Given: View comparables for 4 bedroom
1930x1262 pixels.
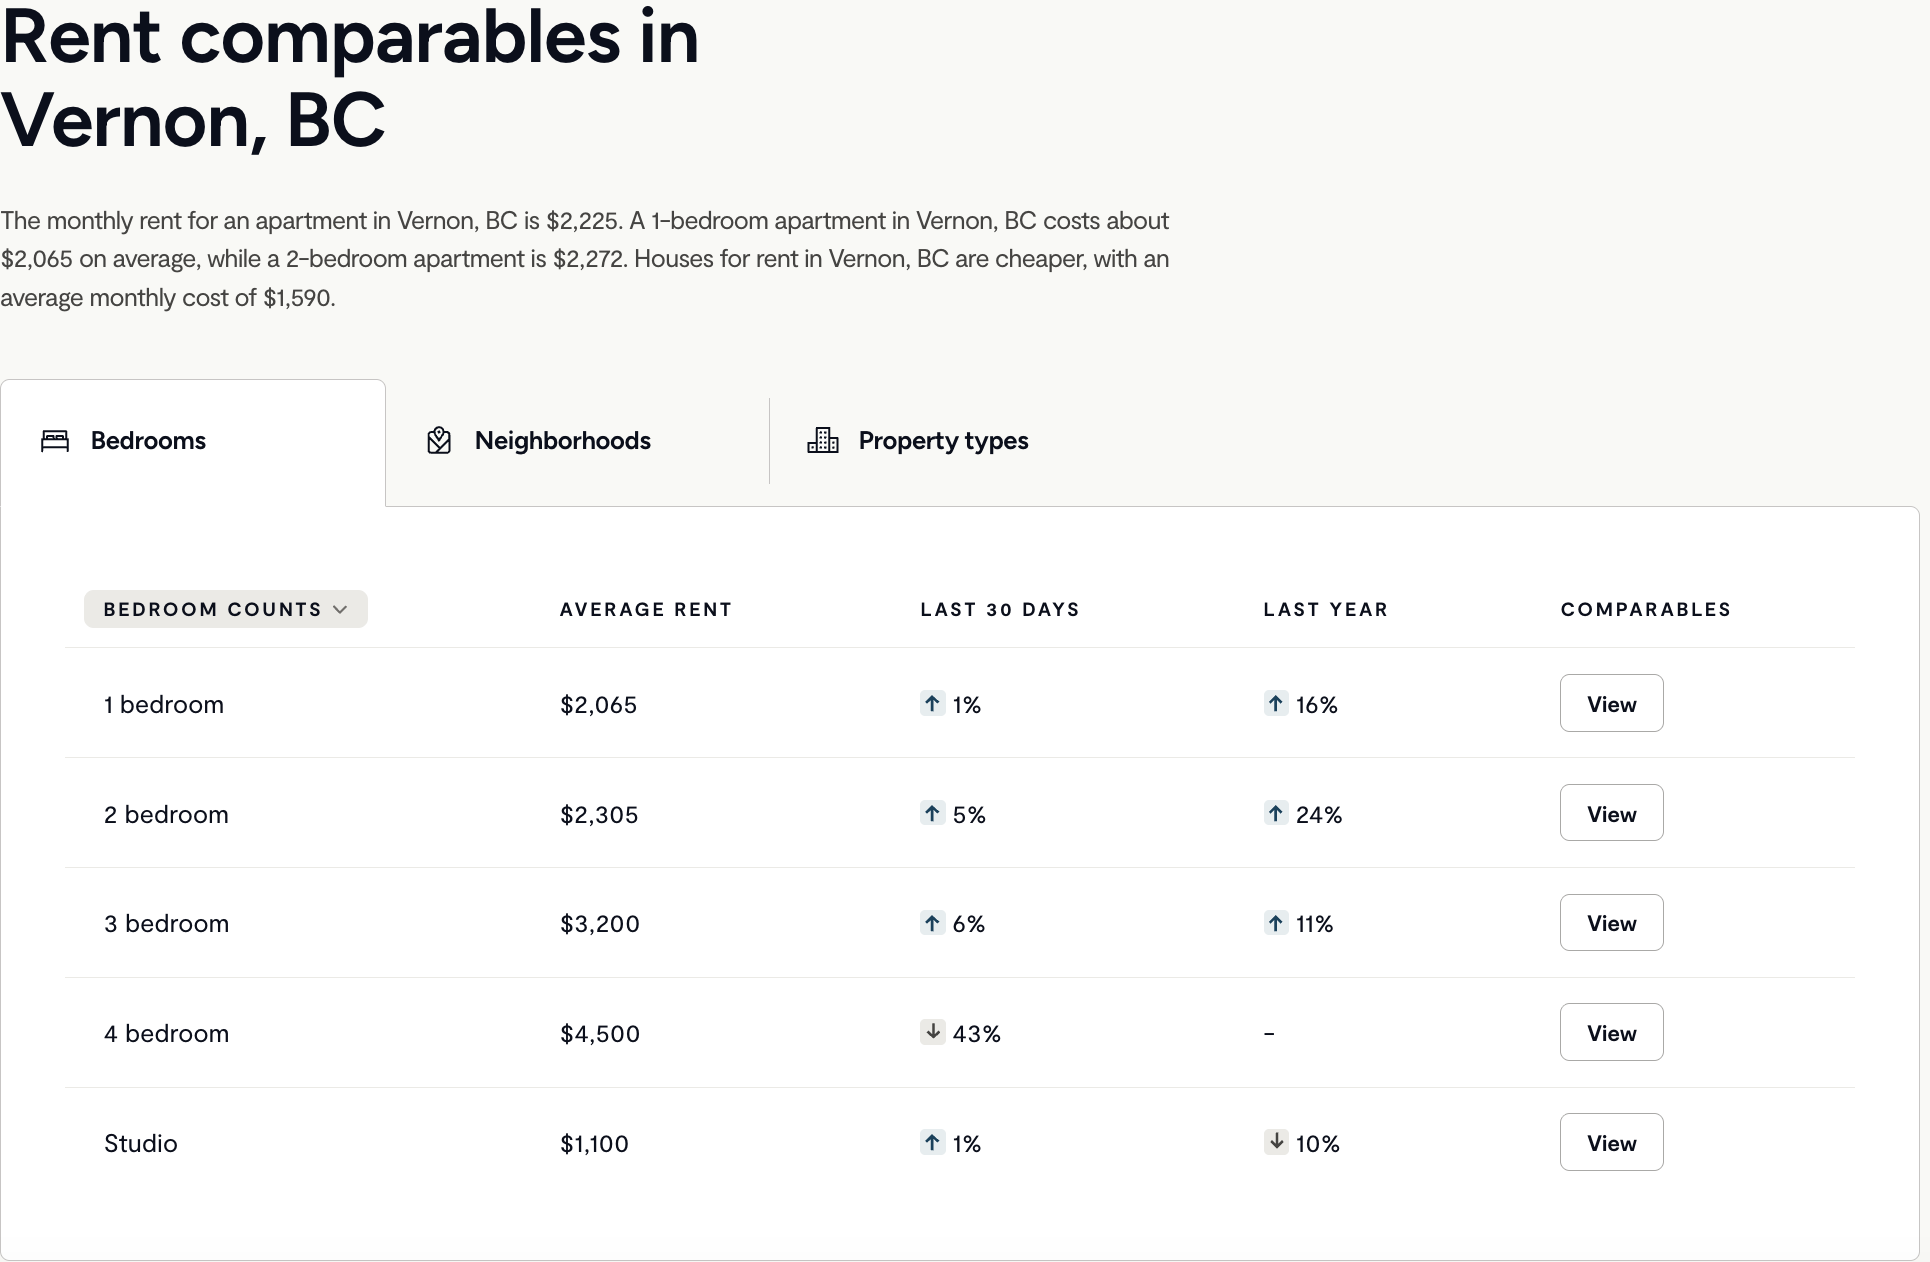Looking at the screenshot, I should pyautogui.click(x=1611, y=1032).
